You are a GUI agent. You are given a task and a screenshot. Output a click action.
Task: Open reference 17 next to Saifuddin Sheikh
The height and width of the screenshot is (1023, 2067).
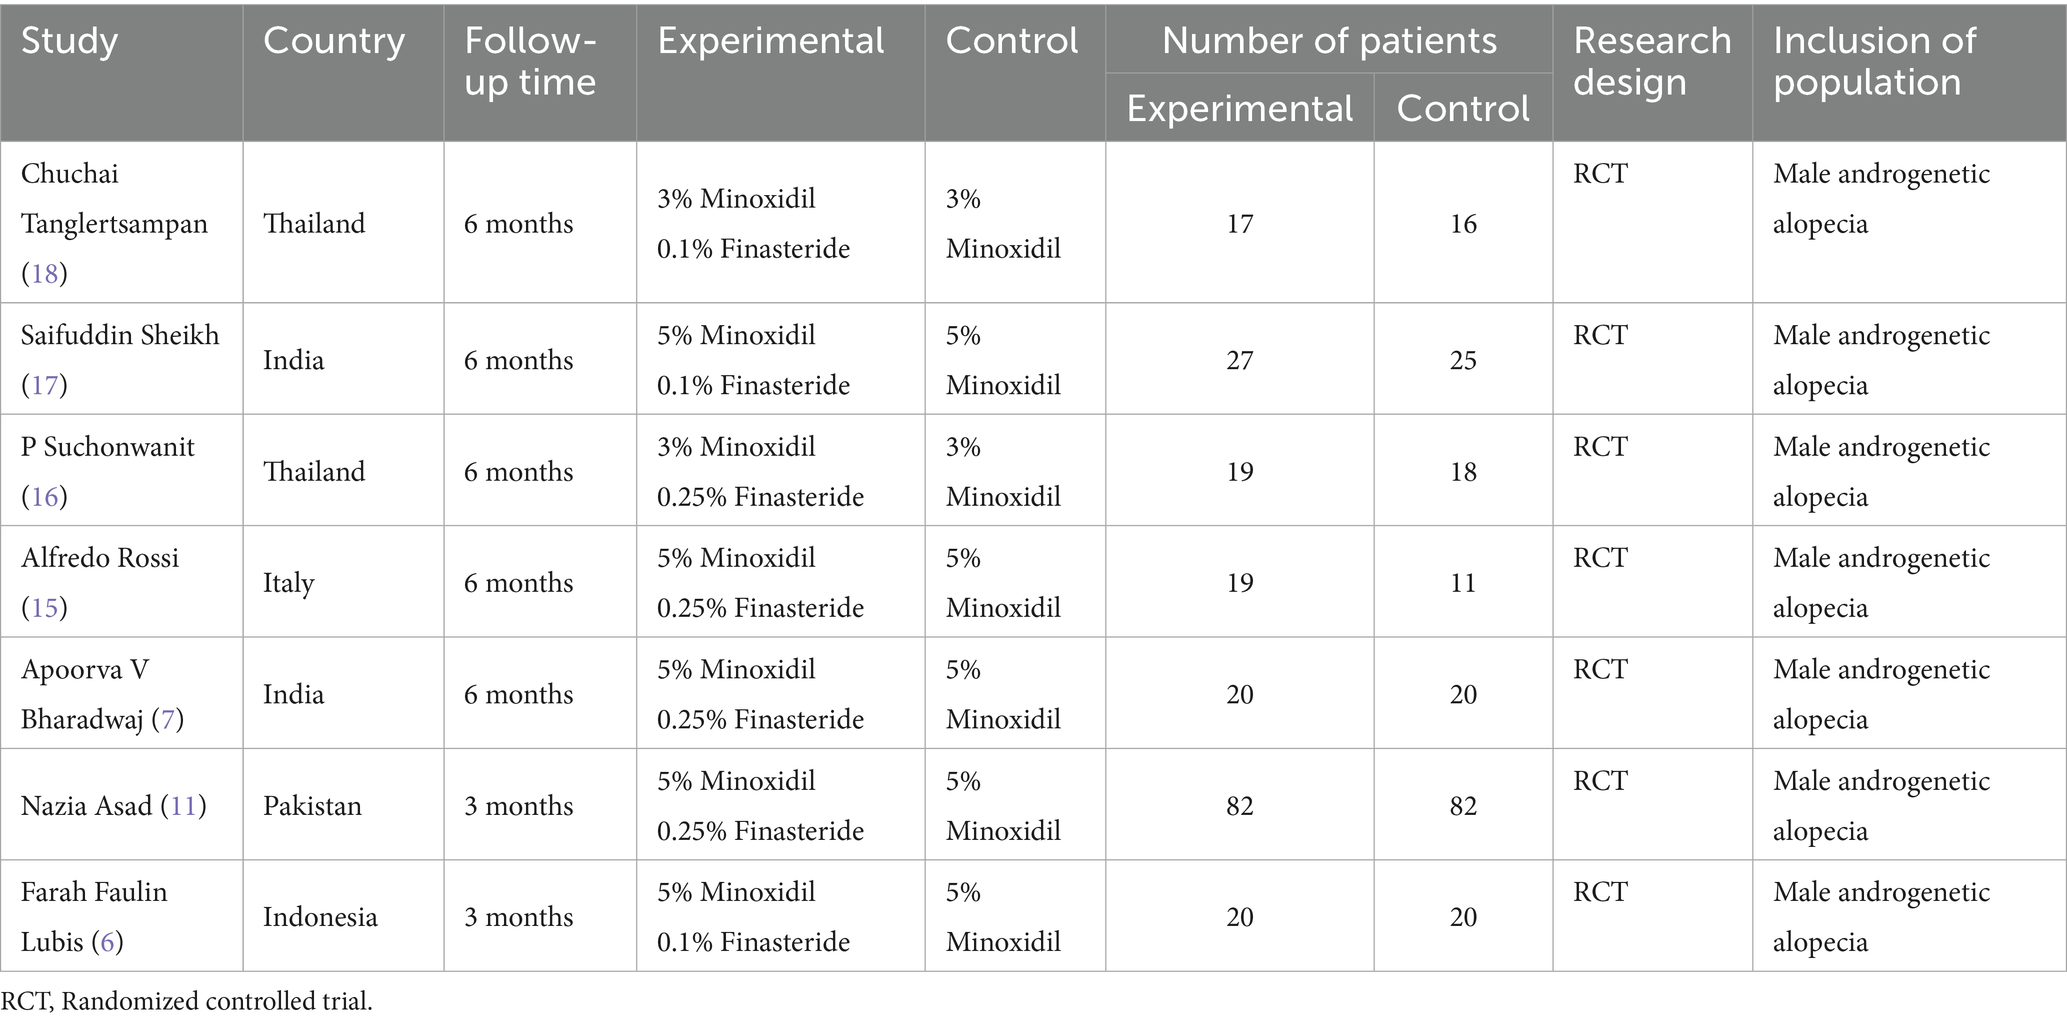(x=44, y=385)
